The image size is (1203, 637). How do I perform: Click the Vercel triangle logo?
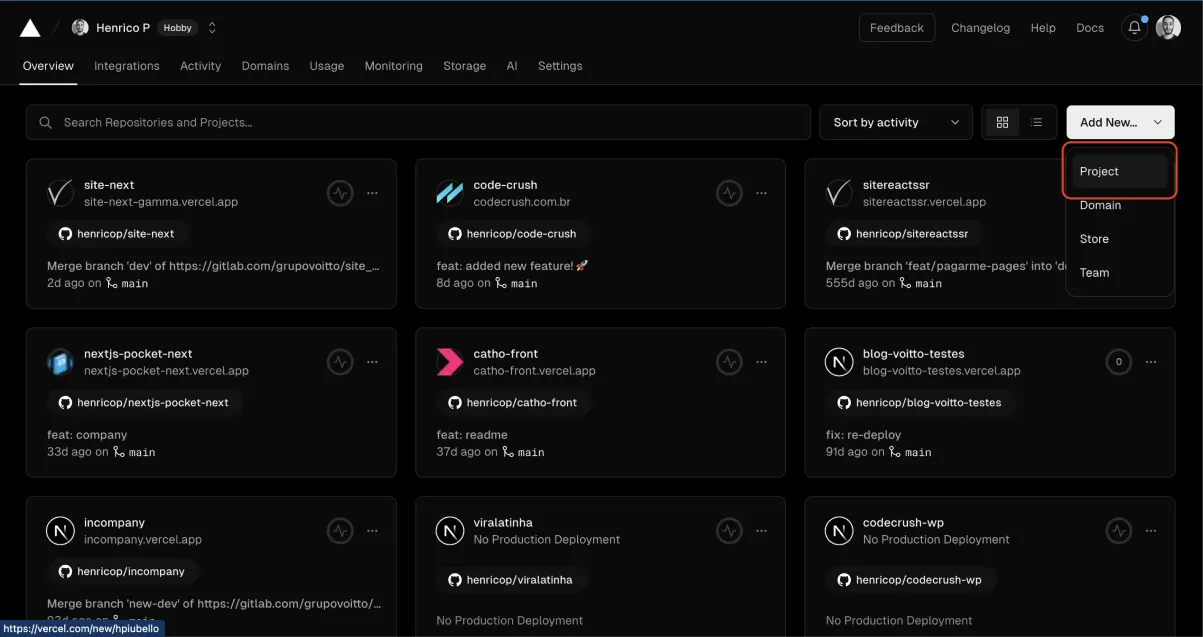tap(30, 28)
